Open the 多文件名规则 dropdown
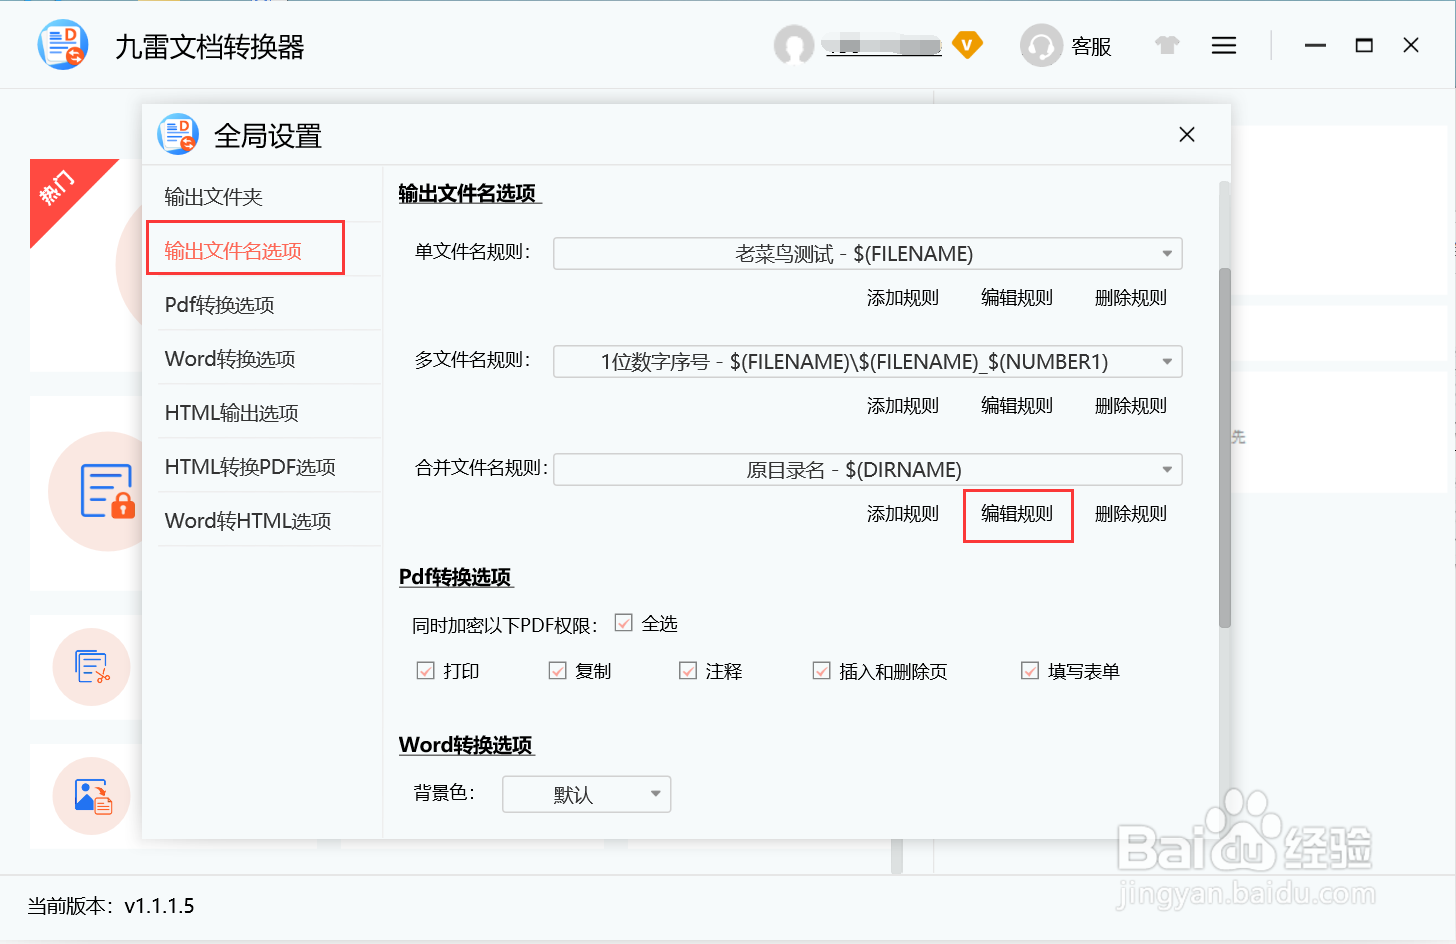This screenshot has width=1456, height=944. pyautogui.click(x=868, y=362)
